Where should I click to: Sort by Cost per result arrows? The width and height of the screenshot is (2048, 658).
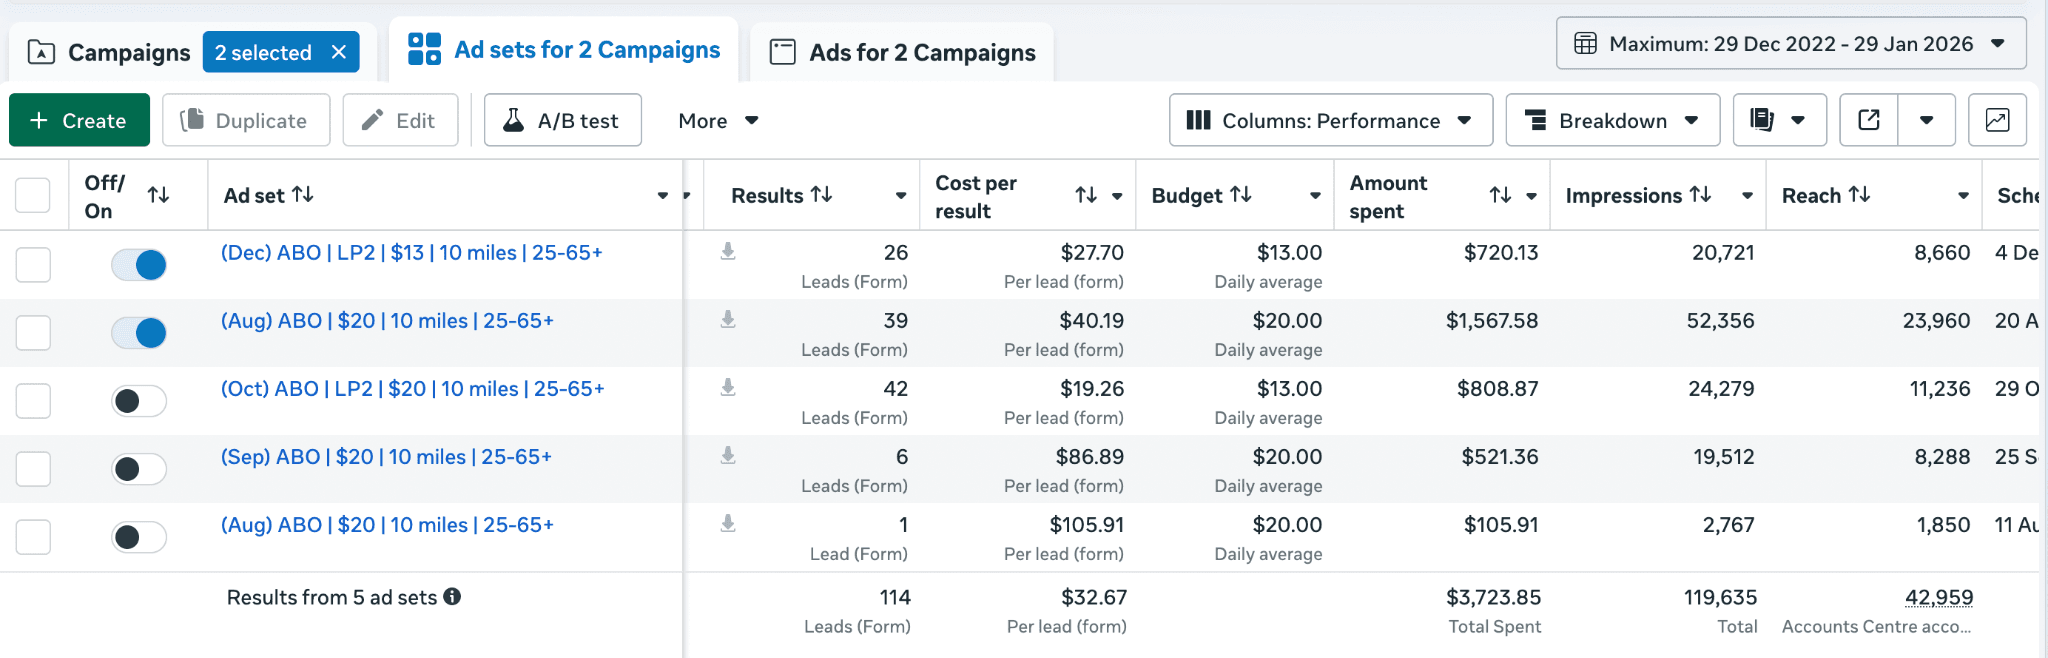pos(1086,195)
